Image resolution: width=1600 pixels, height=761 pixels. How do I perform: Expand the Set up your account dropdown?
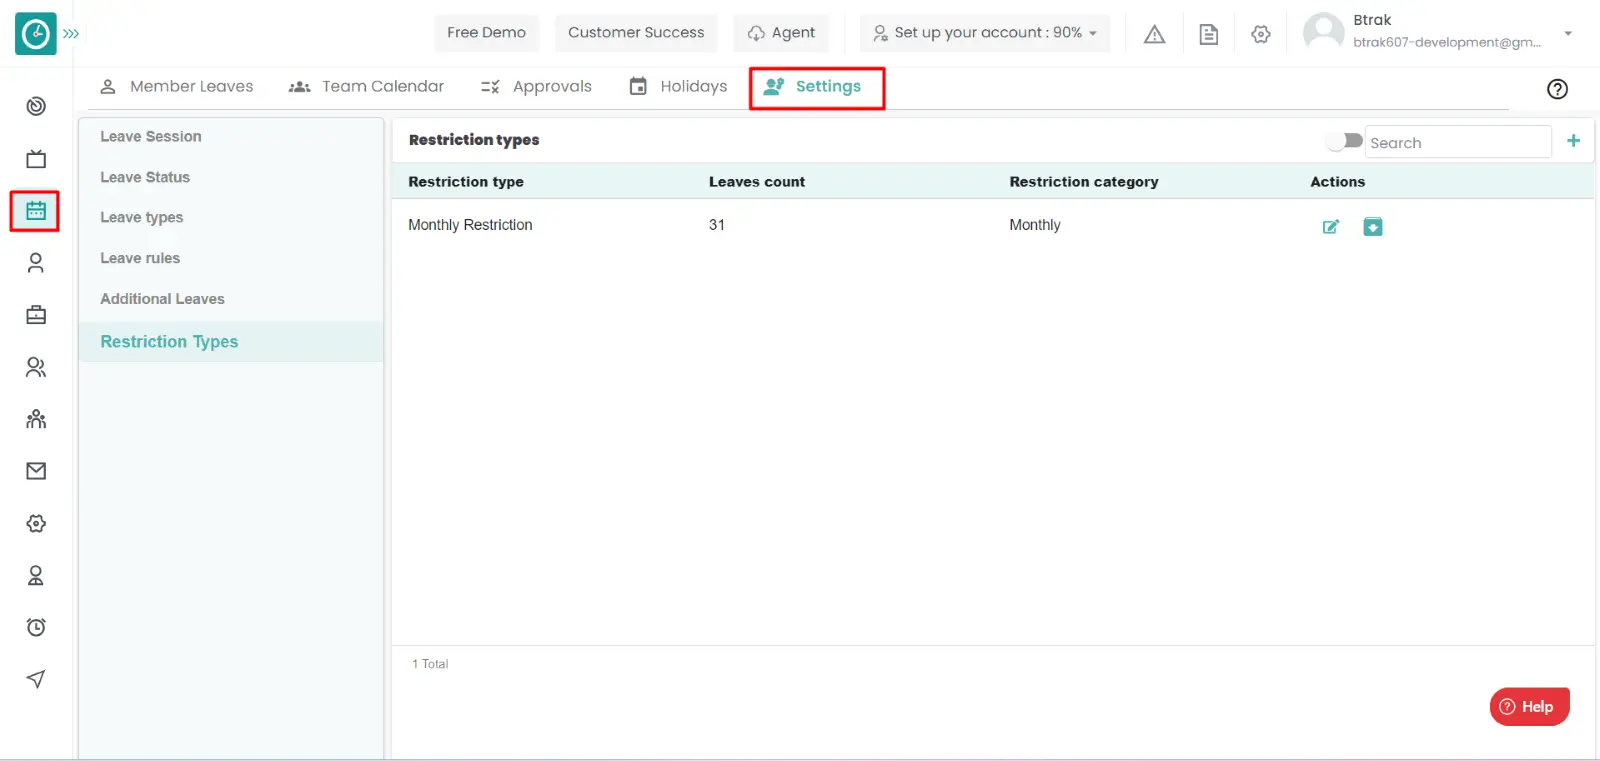(x=985, y=33)
